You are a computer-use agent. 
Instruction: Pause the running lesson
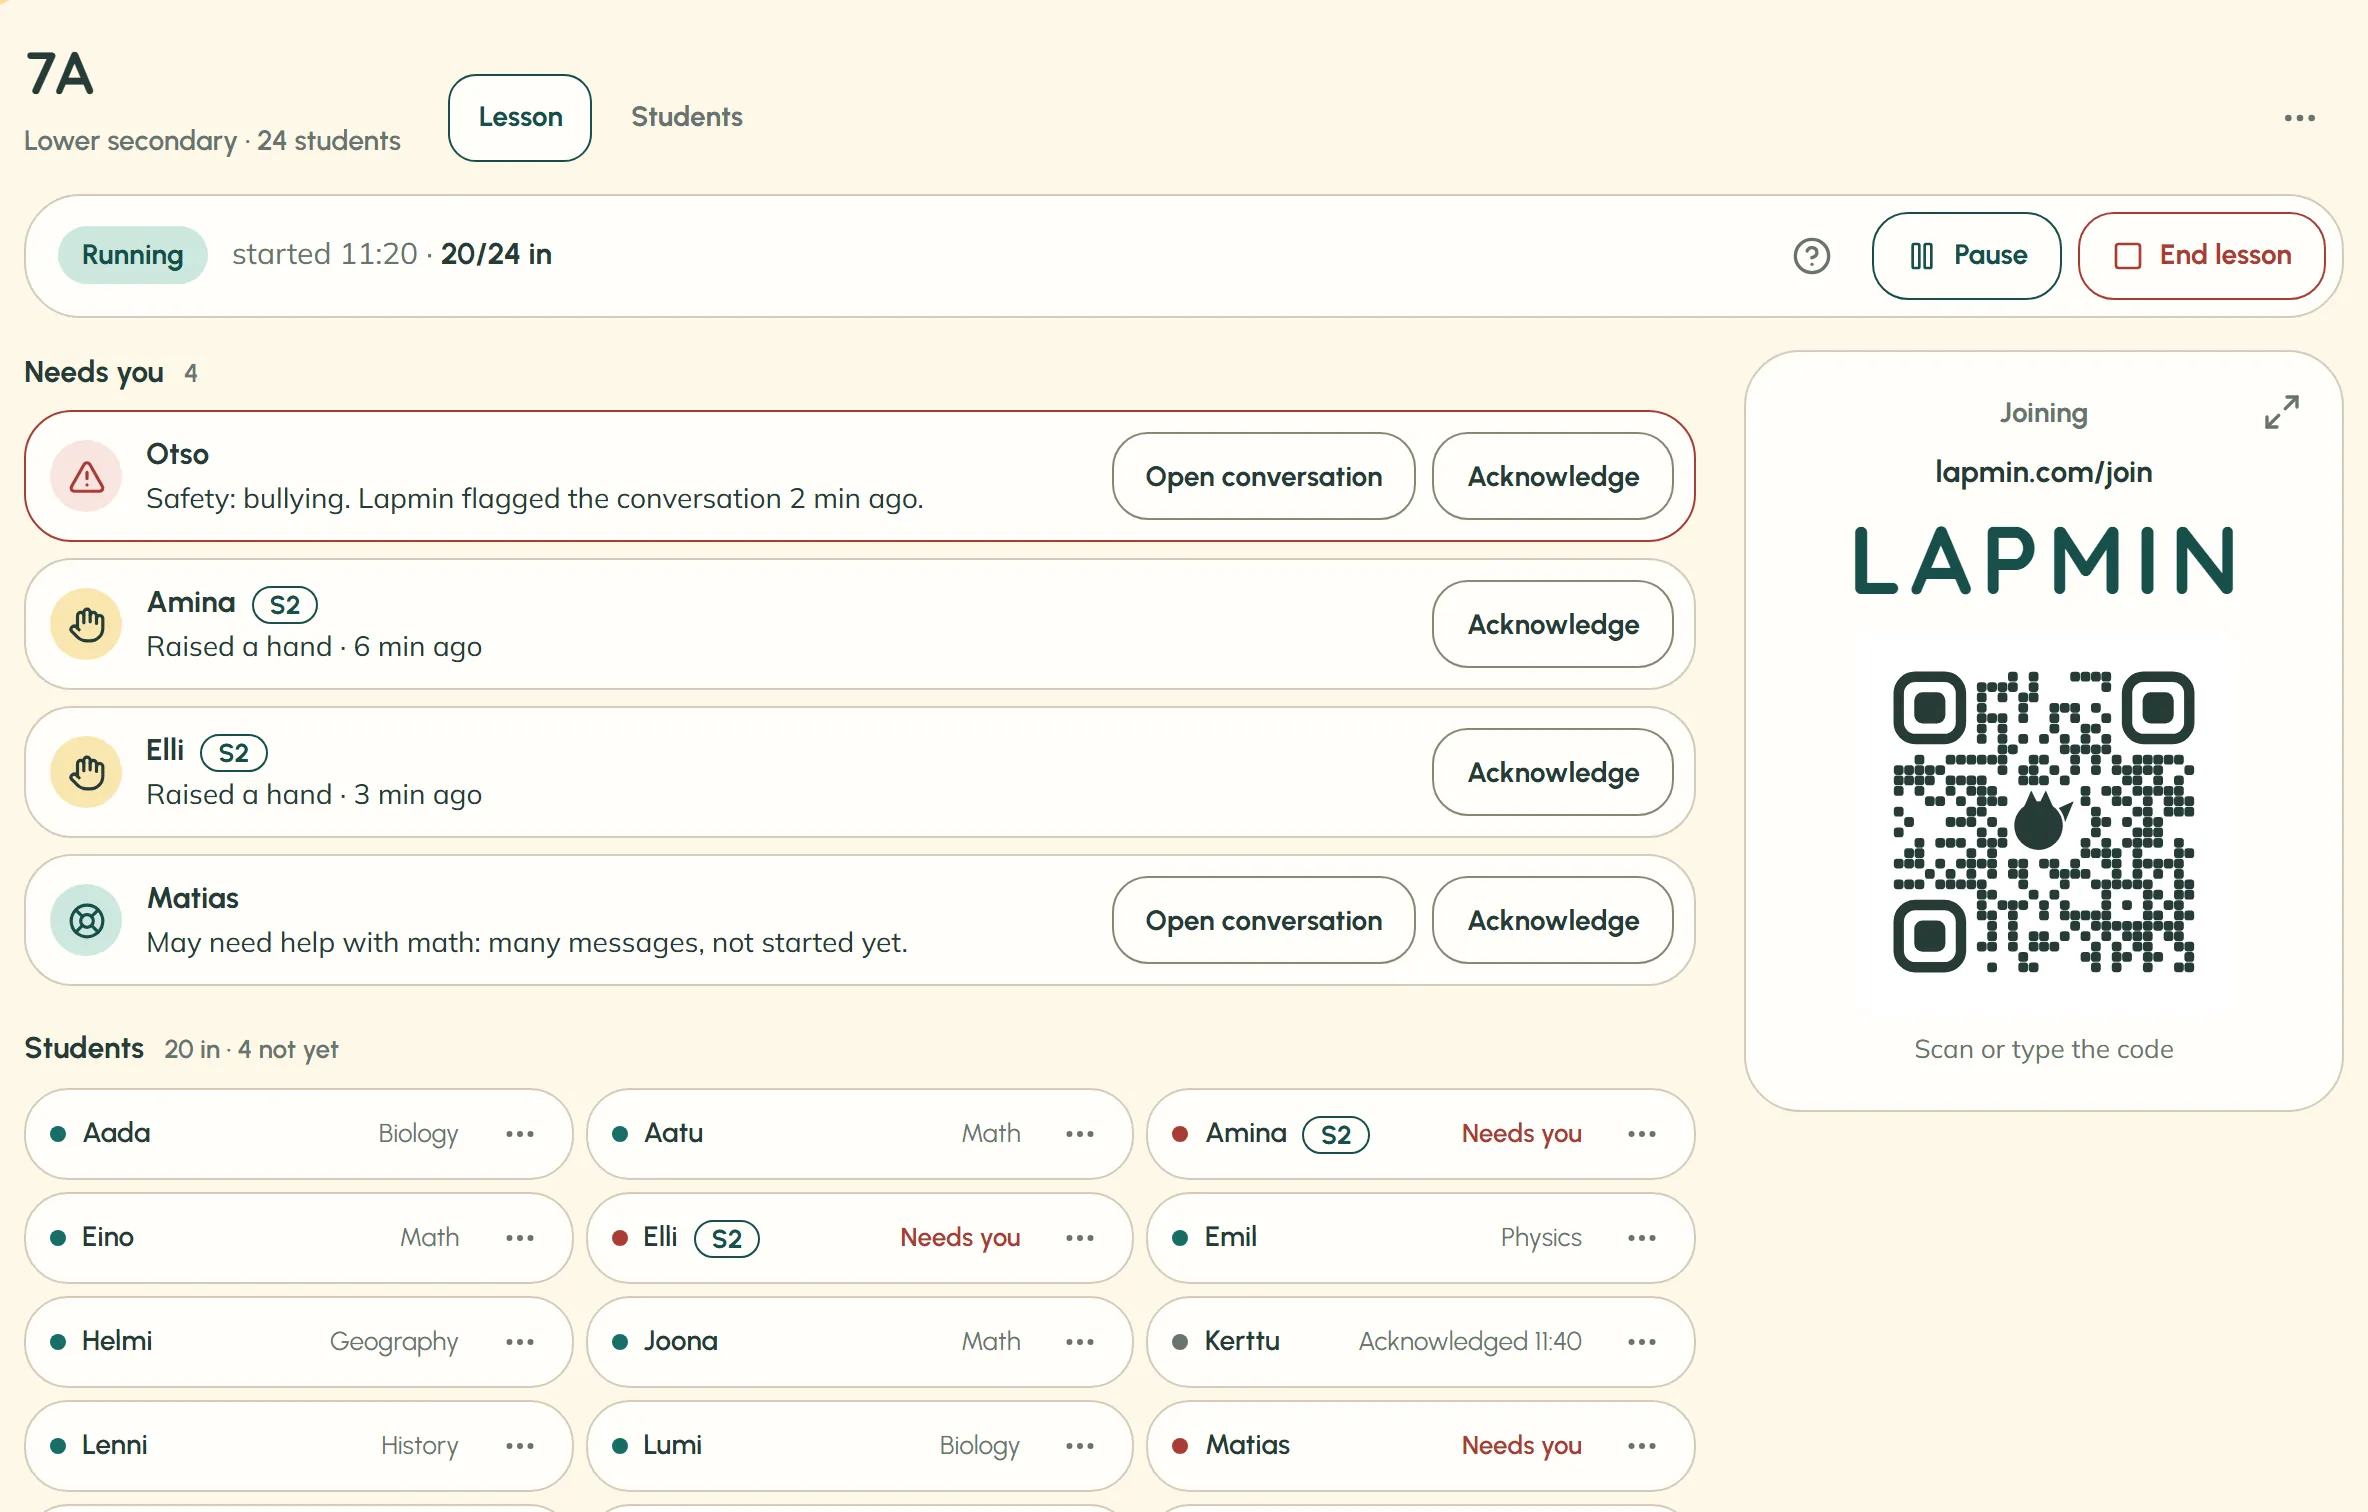point(1966,256)
